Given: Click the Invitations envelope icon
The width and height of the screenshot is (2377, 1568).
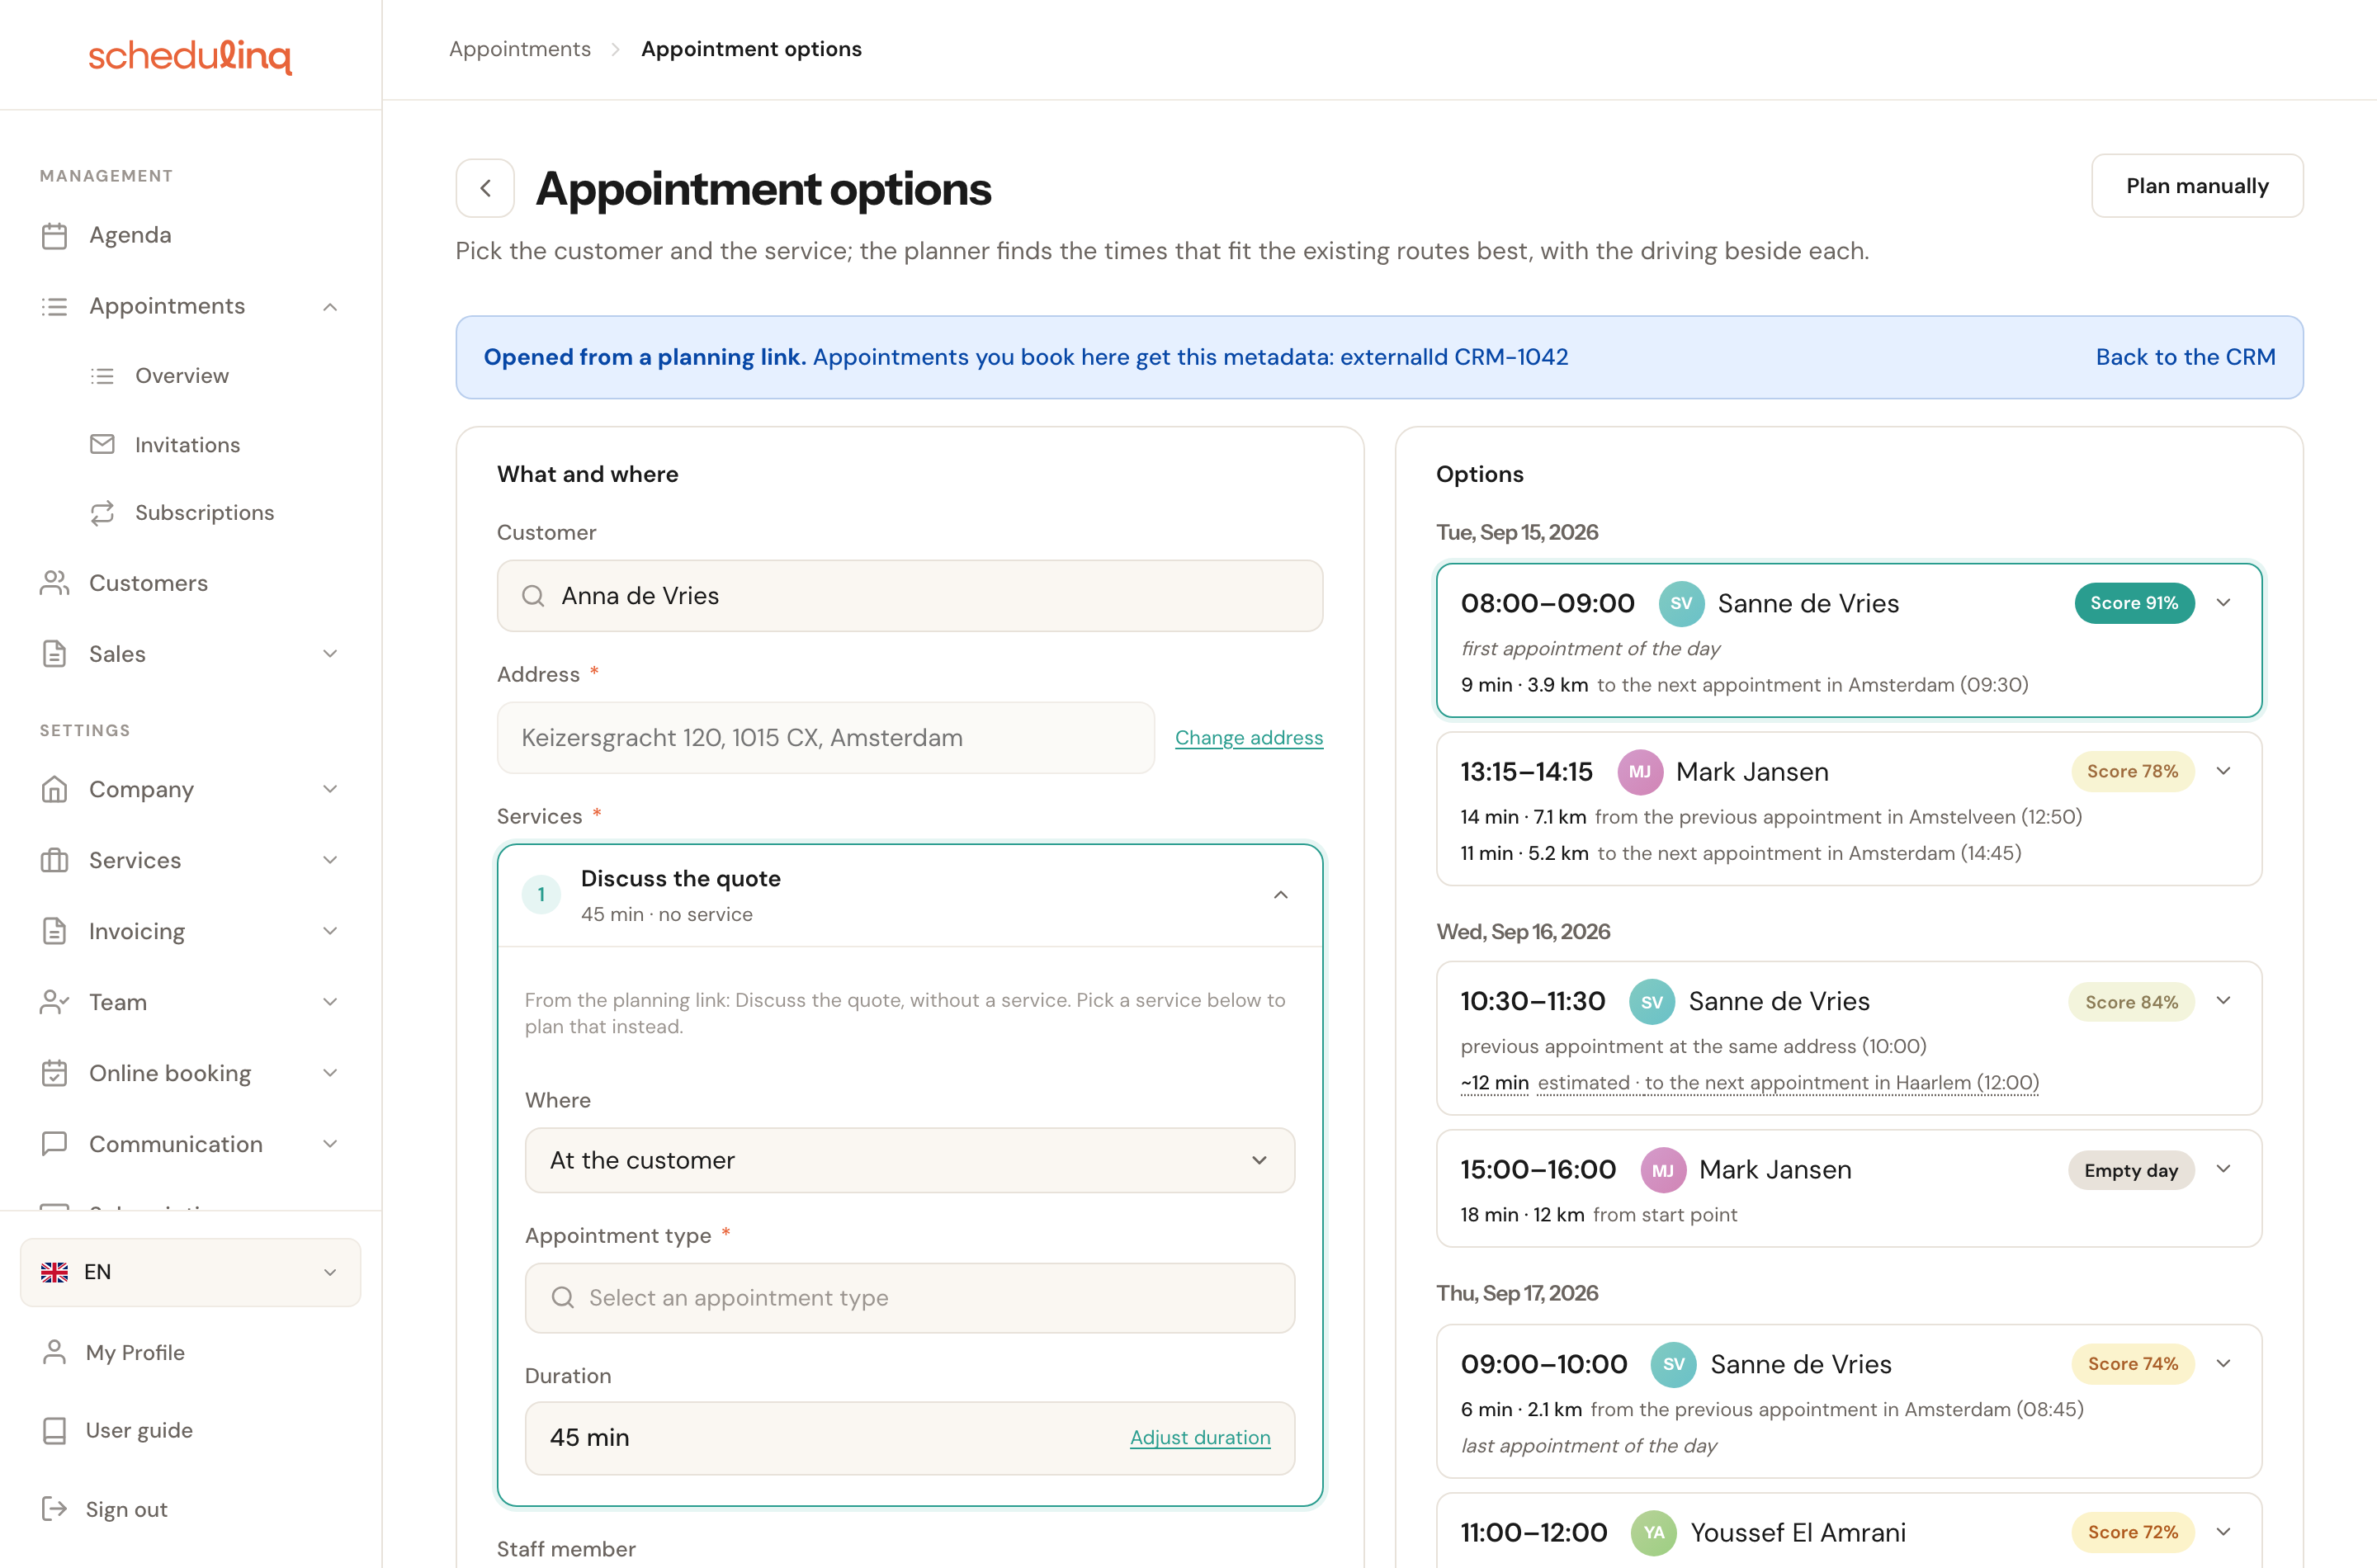Looking at the screenshot, I should pyautogui.click(x=102, y=444).
